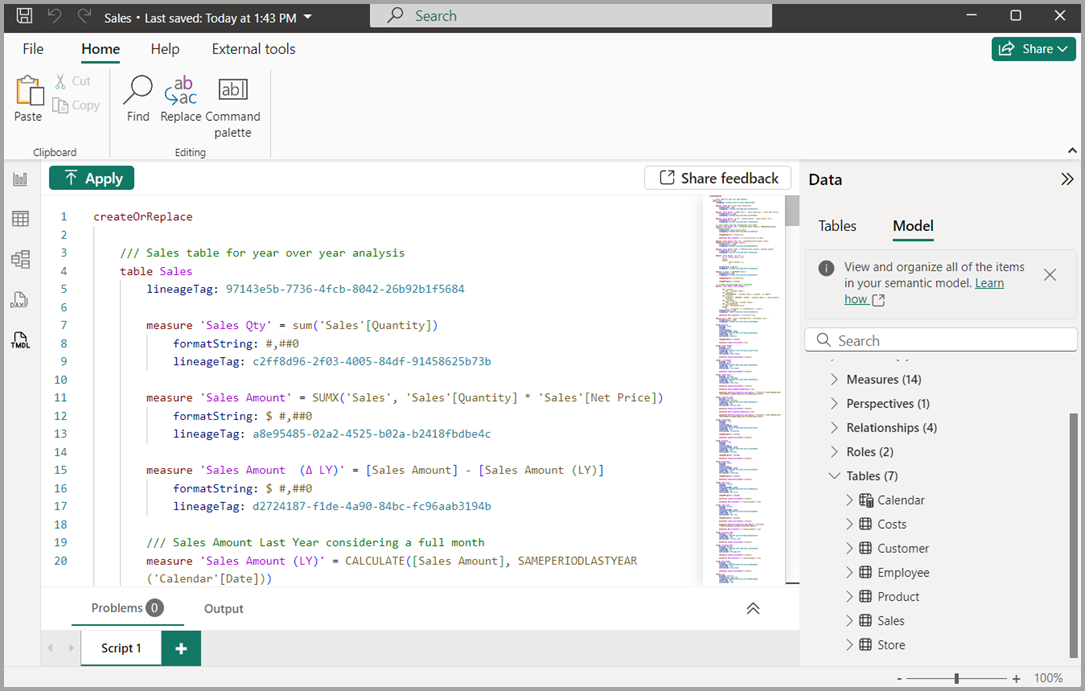Click the Apply button
The height and width of the screenshot is (691, 1085).
pyautogui.click(x=91, y=177)
